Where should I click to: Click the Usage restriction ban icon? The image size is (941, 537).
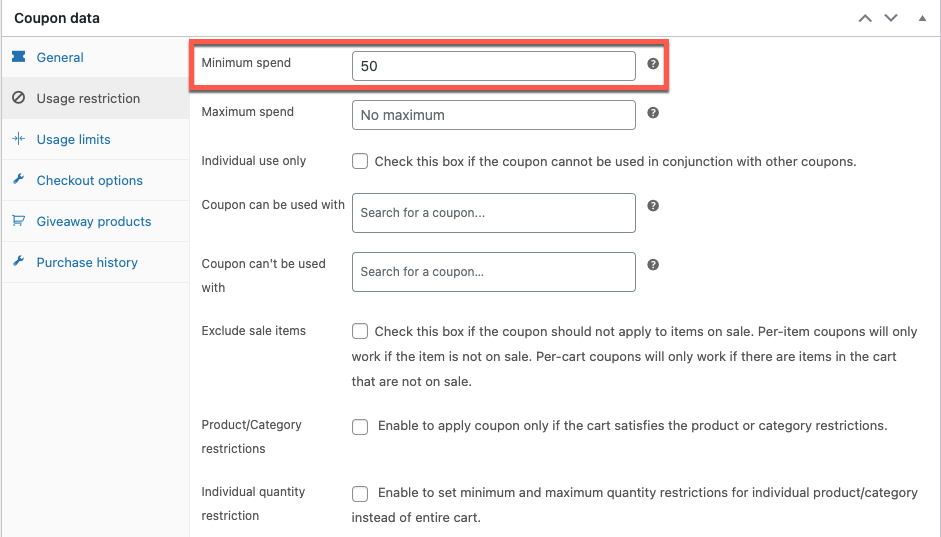click(19, 98)
